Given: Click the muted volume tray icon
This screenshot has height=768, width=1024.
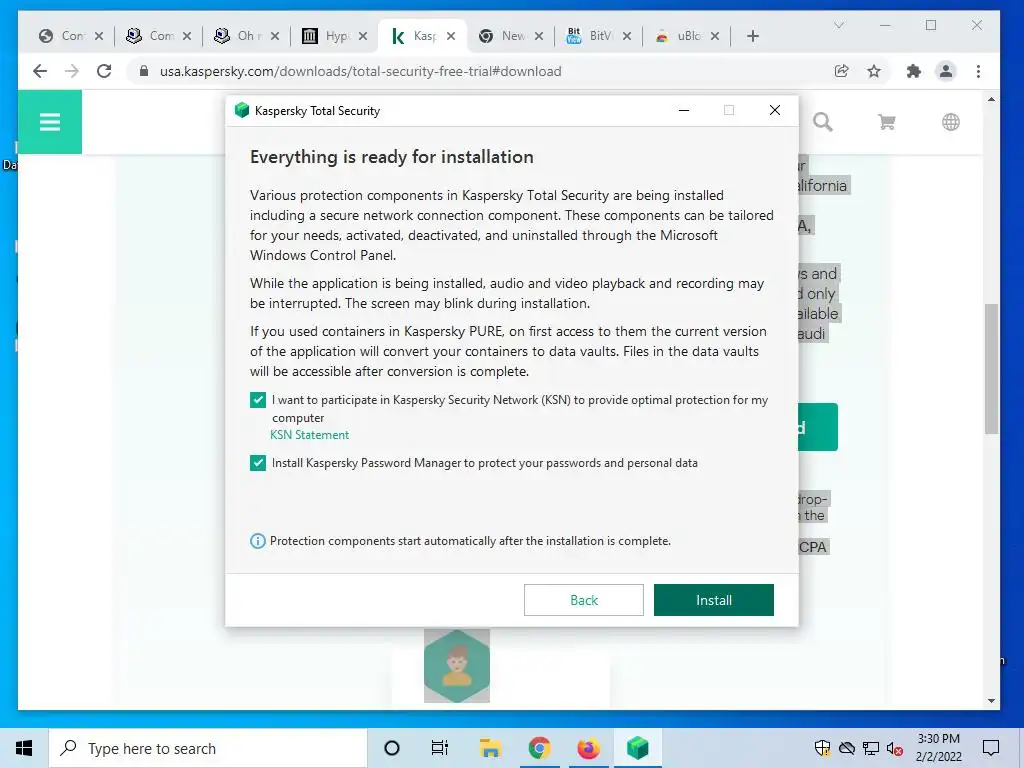Looking at the screenshot, I should pyautogui.click(x=894, y=748).
